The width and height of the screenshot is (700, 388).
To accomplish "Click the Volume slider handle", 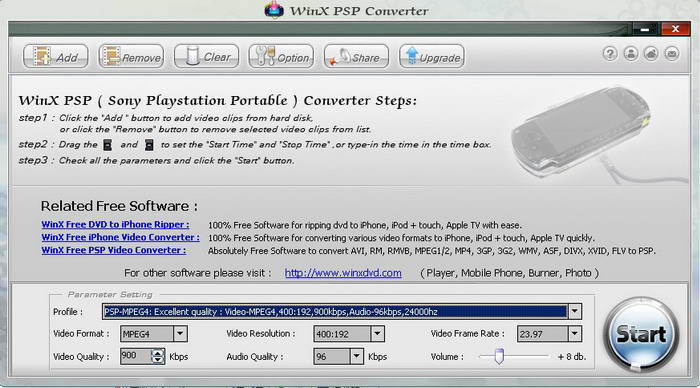I will click(499, 356).
